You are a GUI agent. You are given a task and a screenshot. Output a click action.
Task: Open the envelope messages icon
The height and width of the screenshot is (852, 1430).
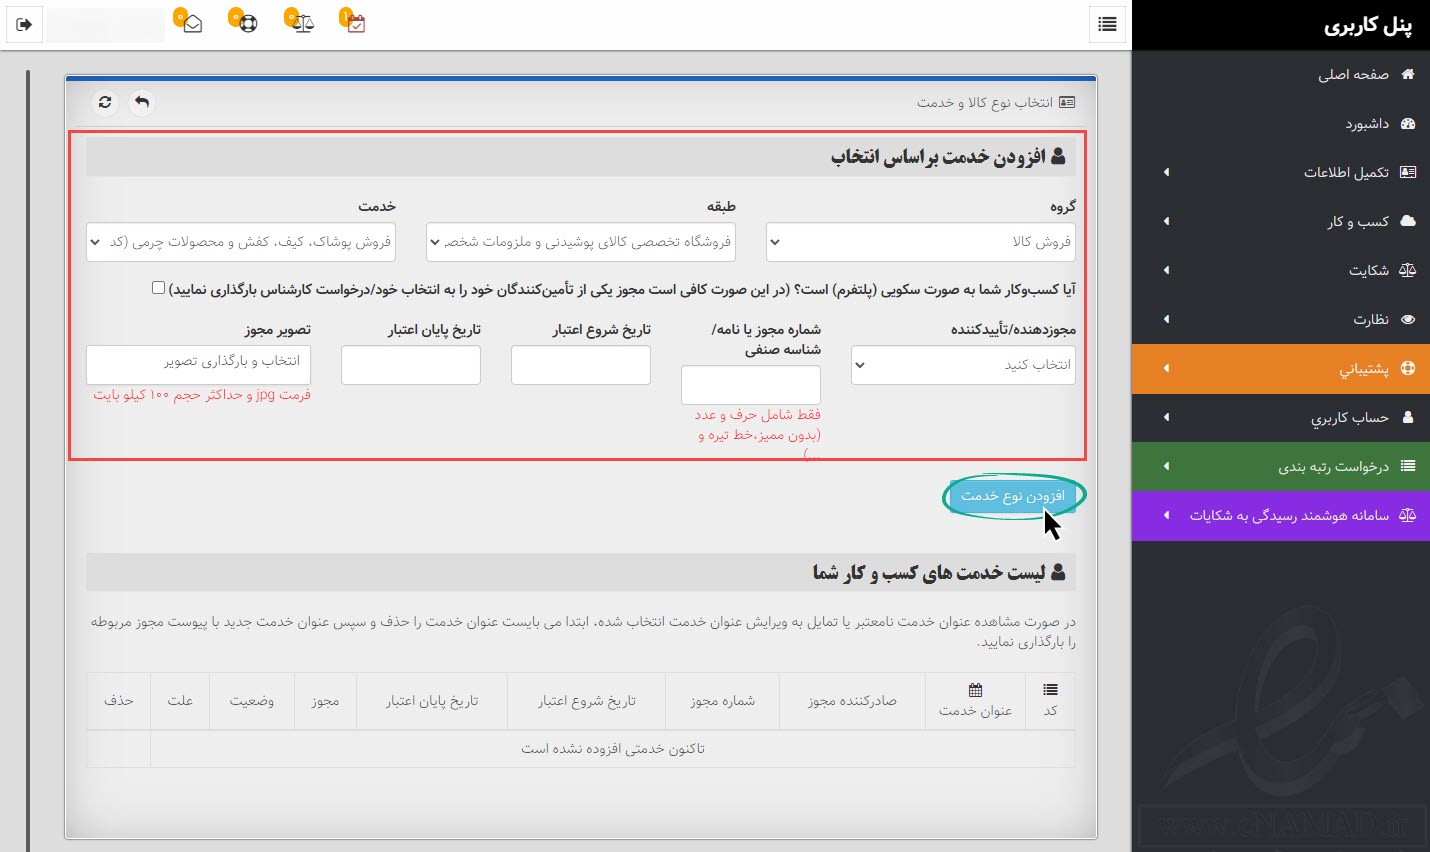pos(192,23)
